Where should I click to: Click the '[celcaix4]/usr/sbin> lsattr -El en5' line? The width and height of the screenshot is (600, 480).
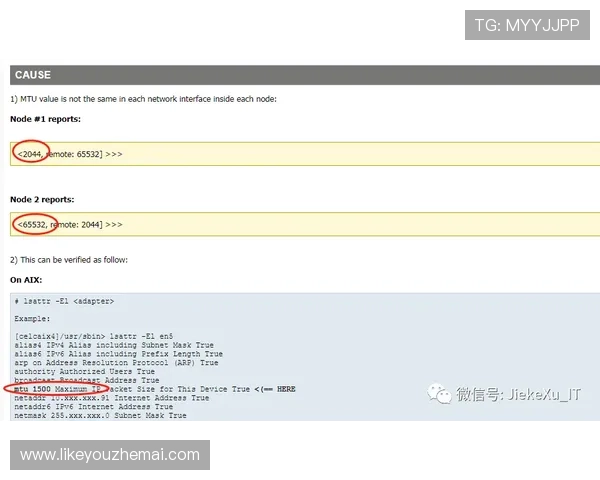[x=94, y=336]
